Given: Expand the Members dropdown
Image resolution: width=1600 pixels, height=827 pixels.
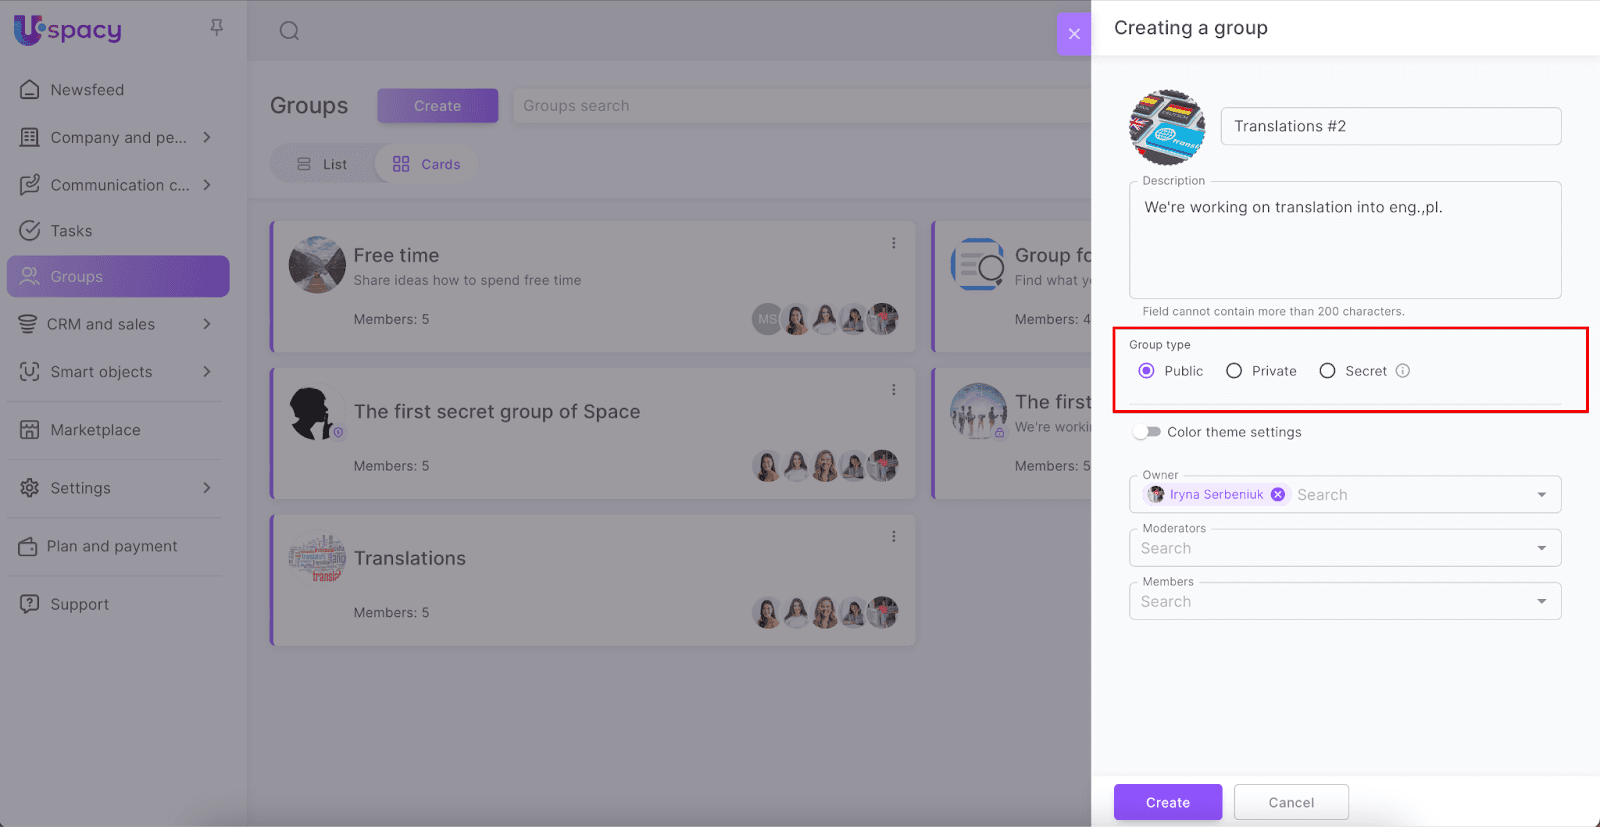Looking at the screenshot, I should pyautogui.click(x=1541, y=601).
